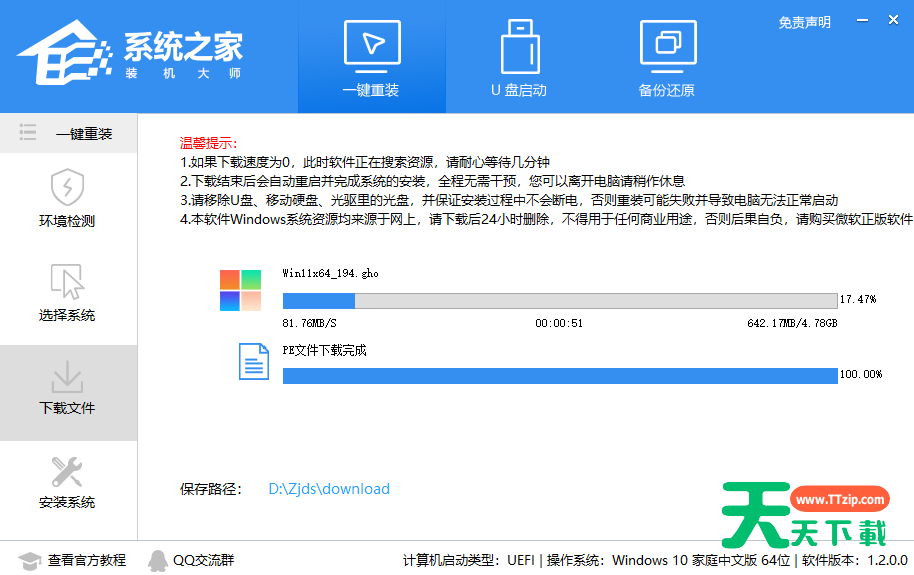Viewport: 914px width, 575px height.
Task: Open 查看官方教程 tutorial link
Action: [87, 560]
